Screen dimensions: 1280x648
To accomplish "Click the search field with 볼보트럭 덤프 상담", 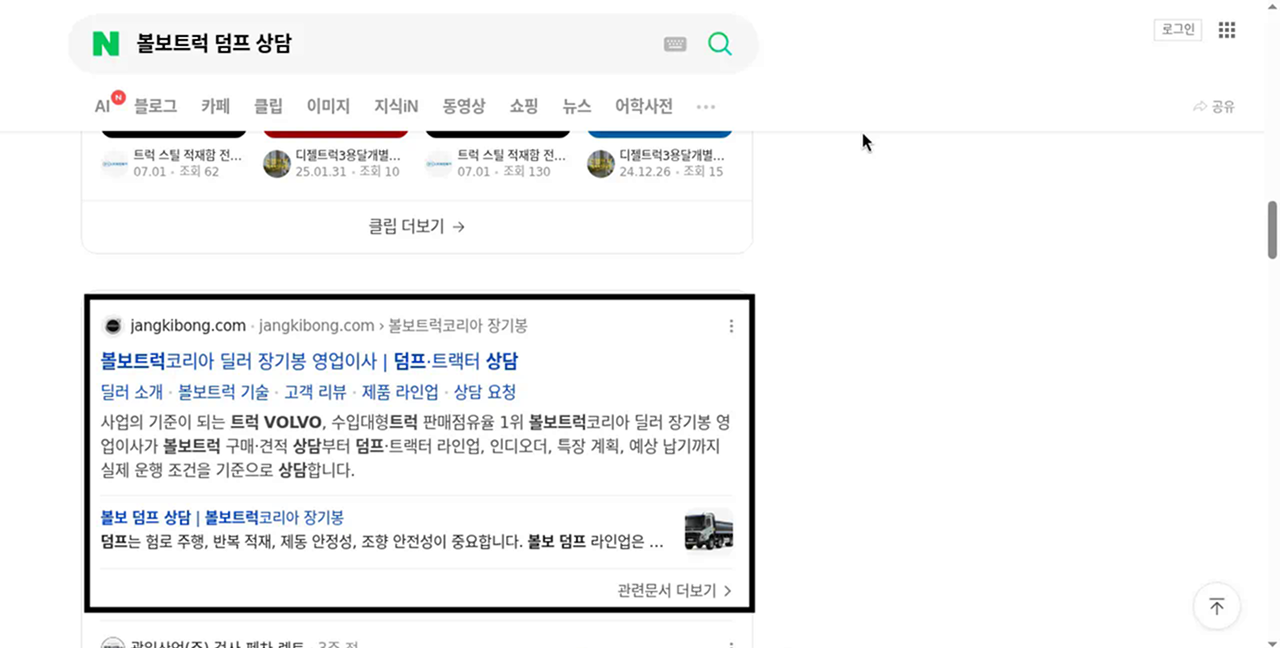I will point(390,44).
